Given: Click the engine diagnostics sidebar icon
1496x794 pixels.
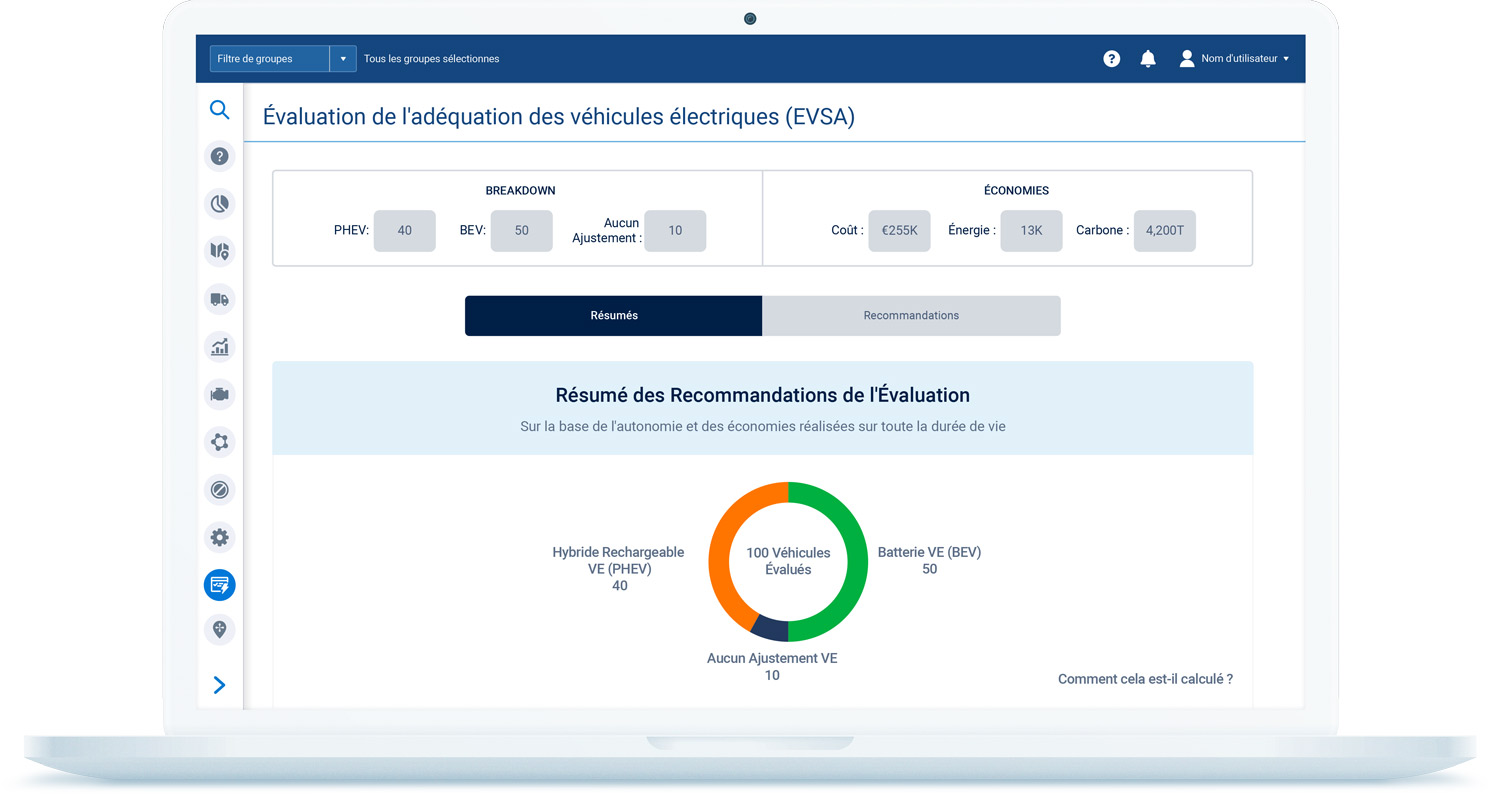Looking at the screenshot, I should coord(220,394).
